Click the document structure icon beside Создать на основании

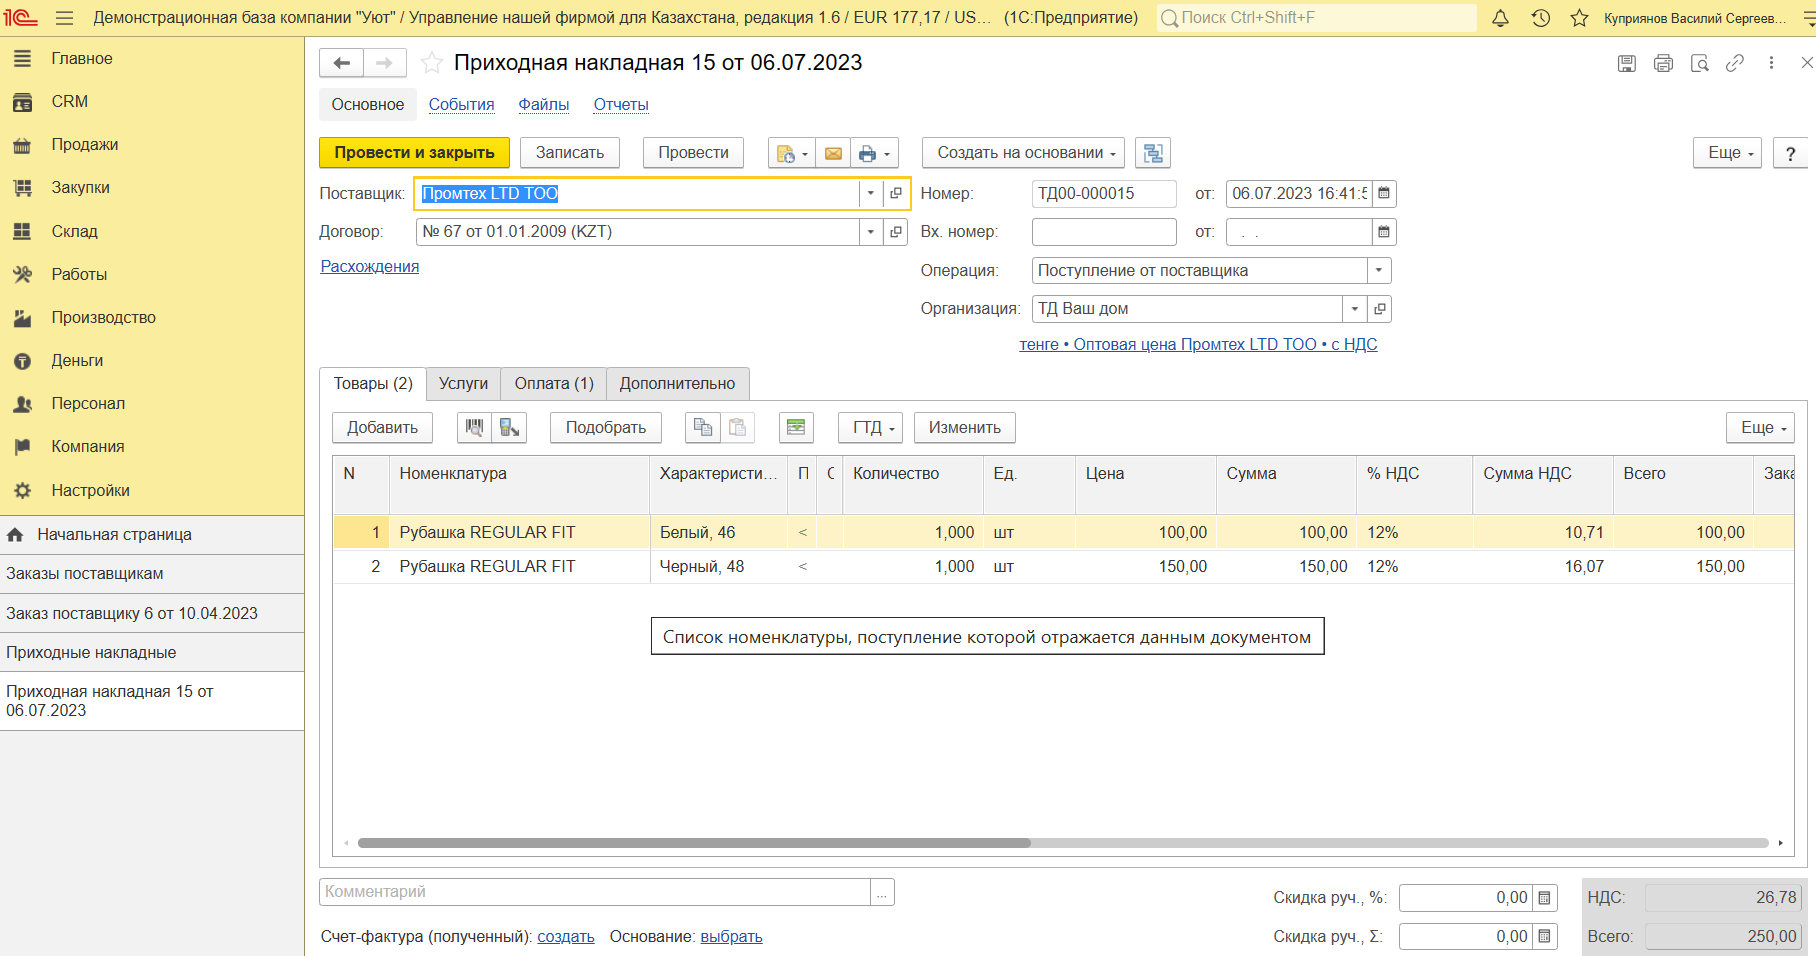(x=1153, y=153)
